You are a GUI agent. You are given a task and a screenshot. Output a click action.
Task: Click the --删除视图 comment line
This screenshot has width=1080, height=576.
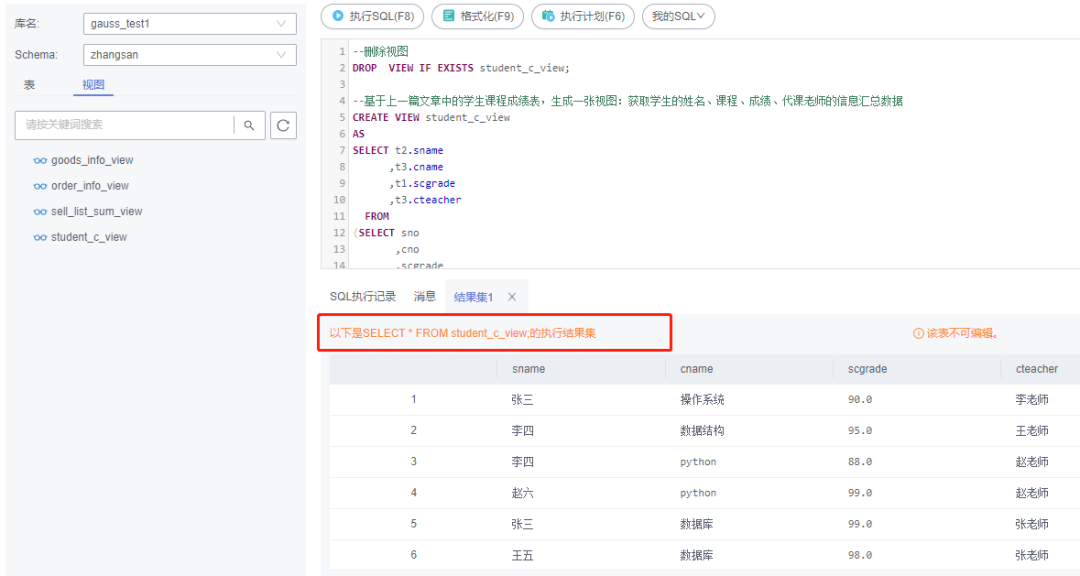380,51
